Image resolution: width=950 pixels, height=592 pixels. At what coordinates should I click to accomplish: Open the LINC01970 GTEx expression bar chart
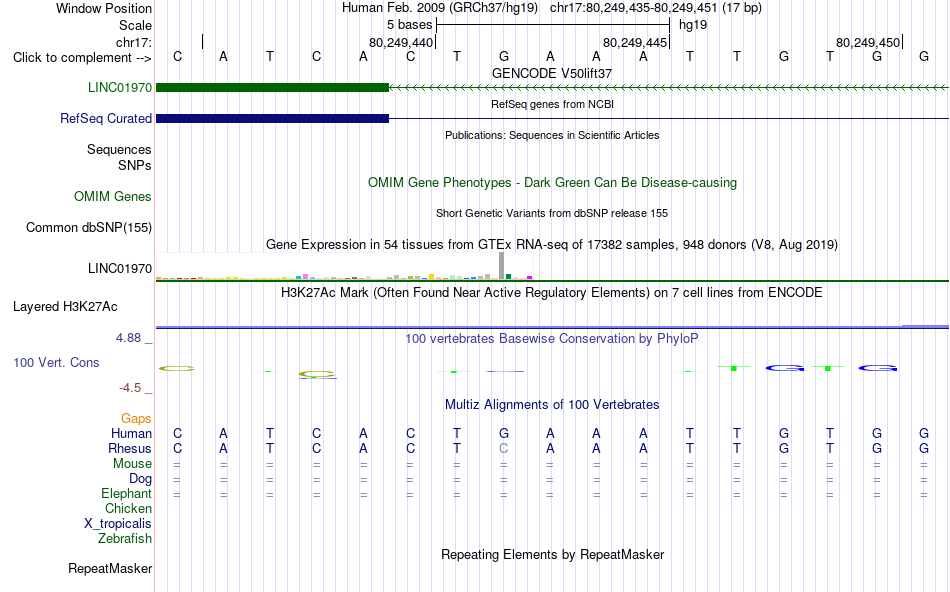344,266
